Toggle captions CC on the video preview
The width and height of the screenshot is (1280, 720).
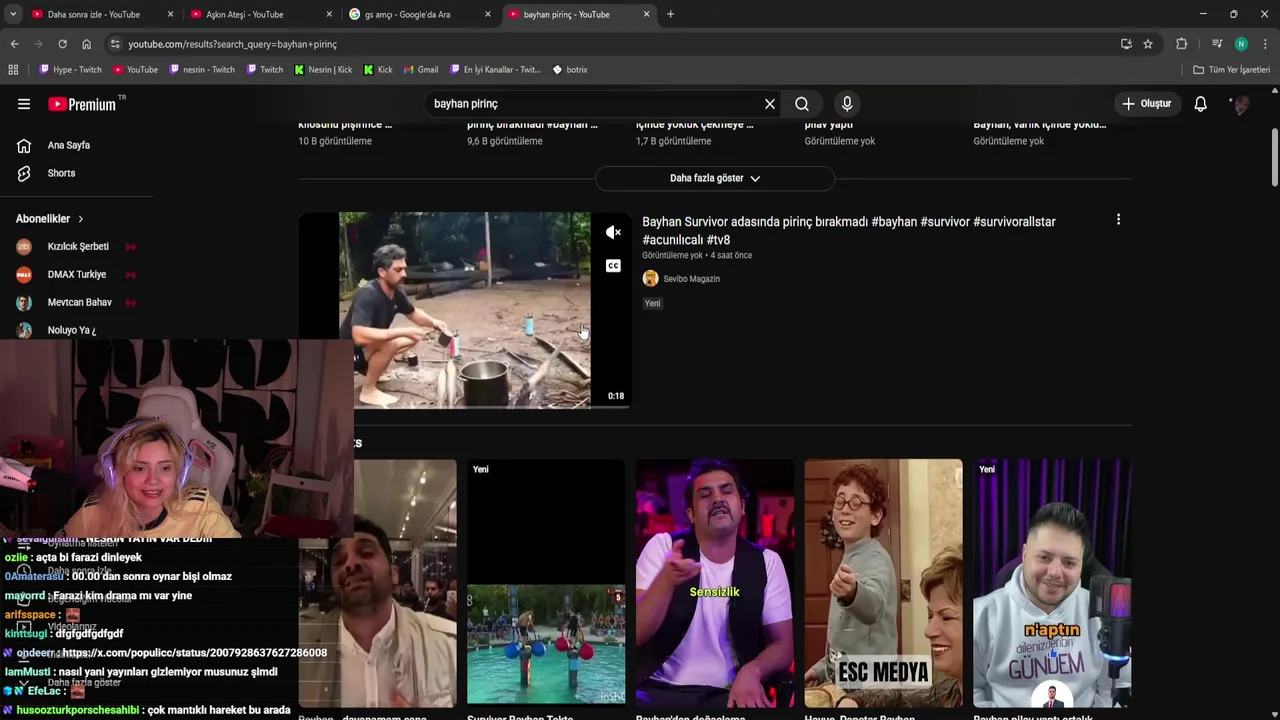coord(613,266)
